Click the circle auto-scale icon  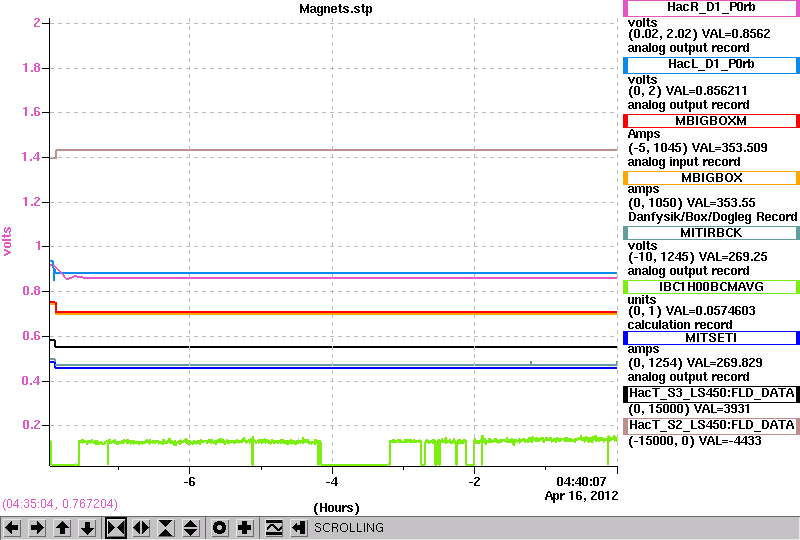(x=219, y=528)
